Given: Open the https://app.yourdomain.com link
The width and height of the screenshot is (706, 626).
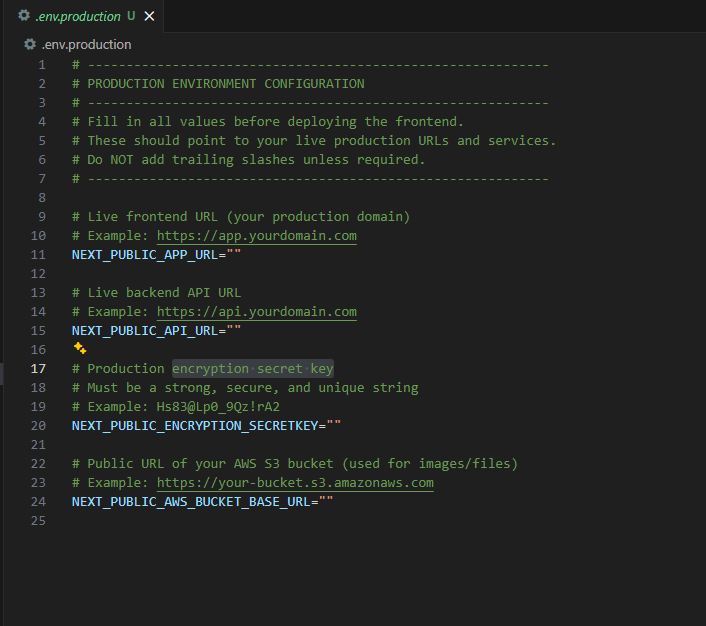Looking at the screenshot, I should [257, 236].
